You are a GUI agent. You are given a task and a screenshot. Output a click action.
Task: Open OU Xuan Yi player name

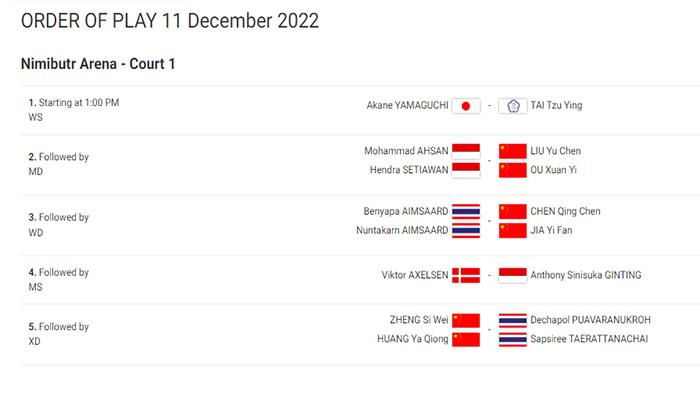click(x=555, y=169)
